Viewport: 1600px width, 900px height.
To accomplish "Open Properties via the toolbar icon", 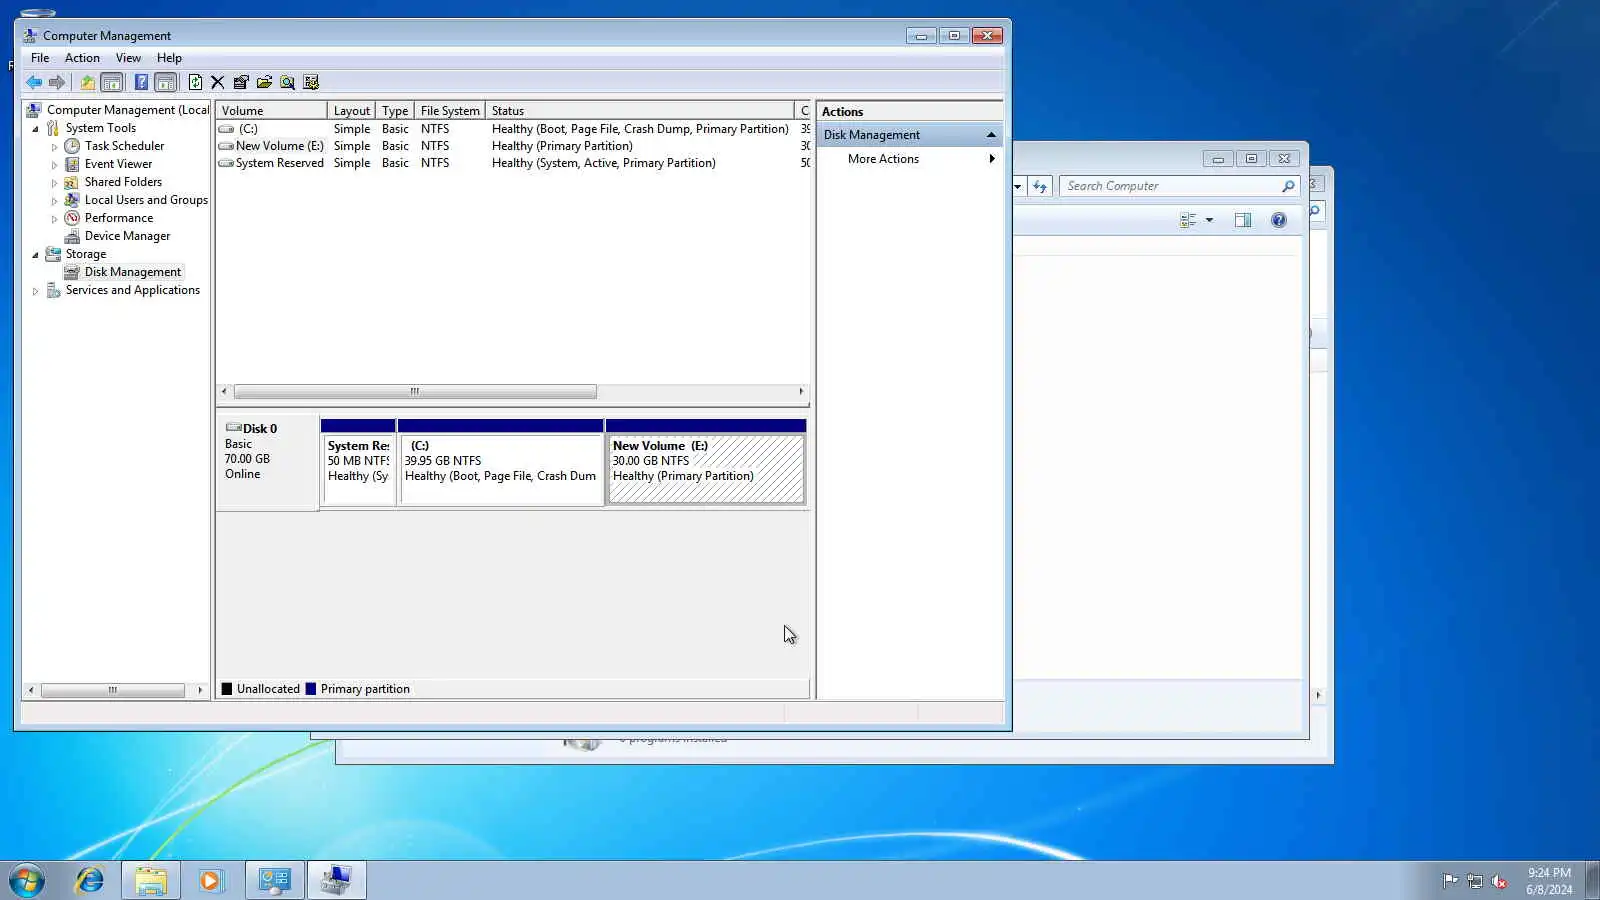I will [241, 82].
